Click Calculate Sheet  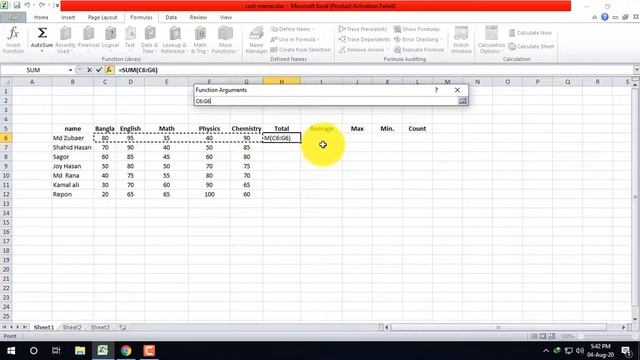click(x=531, y=46)
